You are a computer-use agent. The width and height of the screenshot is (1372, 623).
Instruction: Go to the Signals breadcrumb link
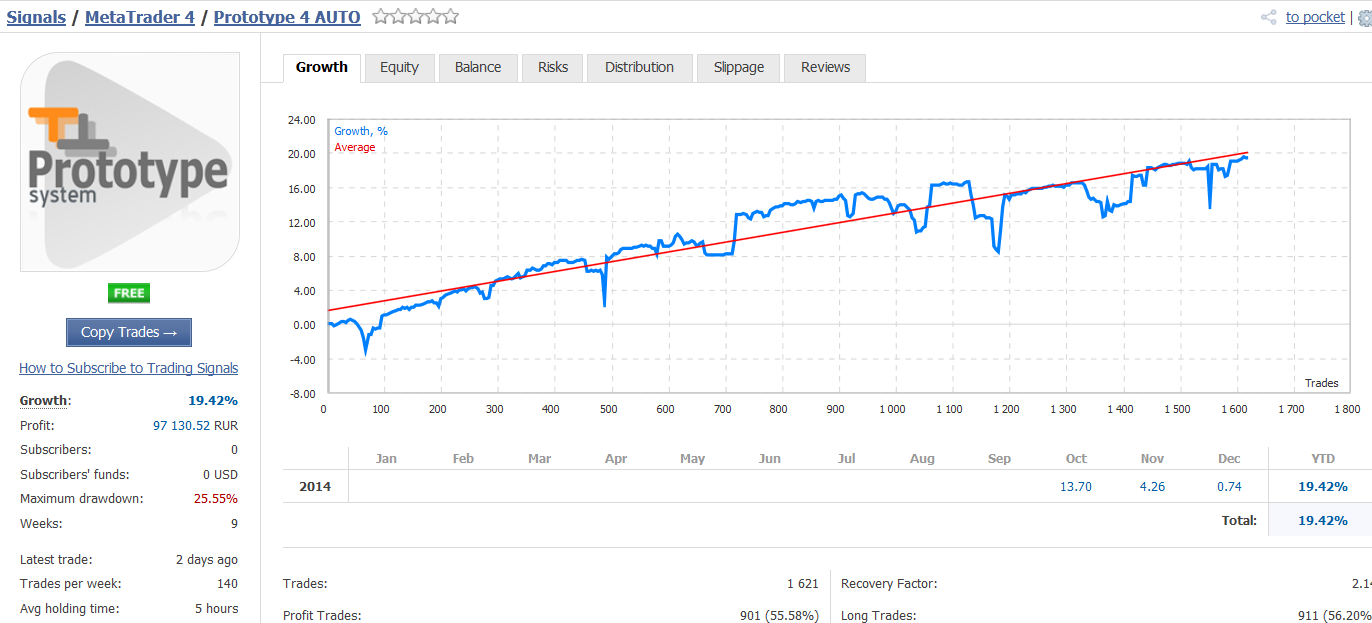[36, 17]
